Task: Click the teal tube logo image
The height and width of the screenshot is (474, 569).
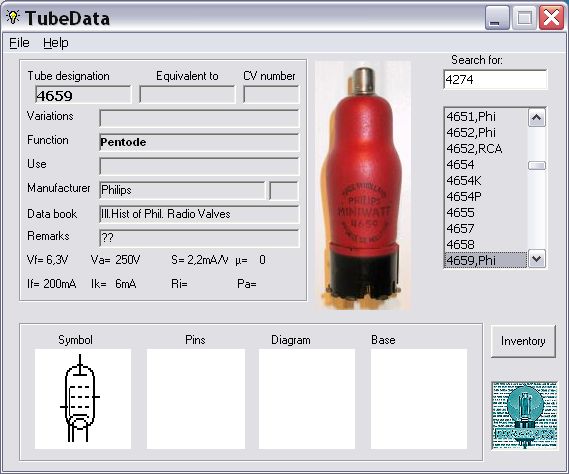Action: point(525,416)
